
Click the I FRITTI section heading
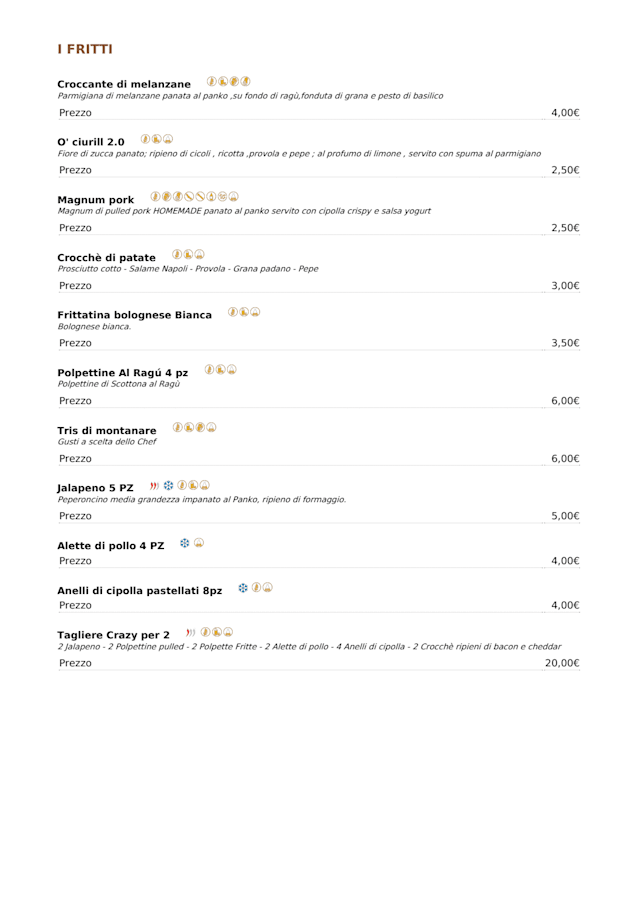[85, 50]
